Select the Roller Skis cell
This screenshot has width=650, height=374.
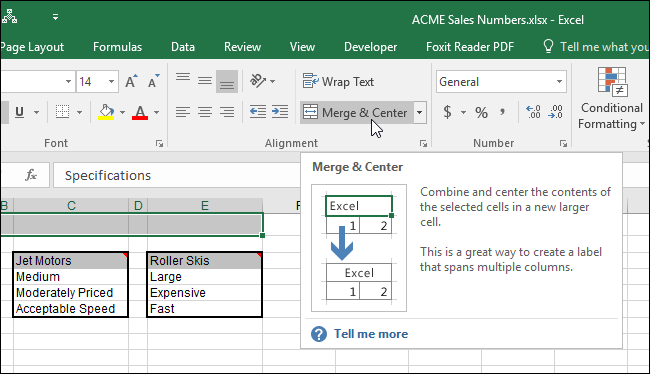point(204,260)
